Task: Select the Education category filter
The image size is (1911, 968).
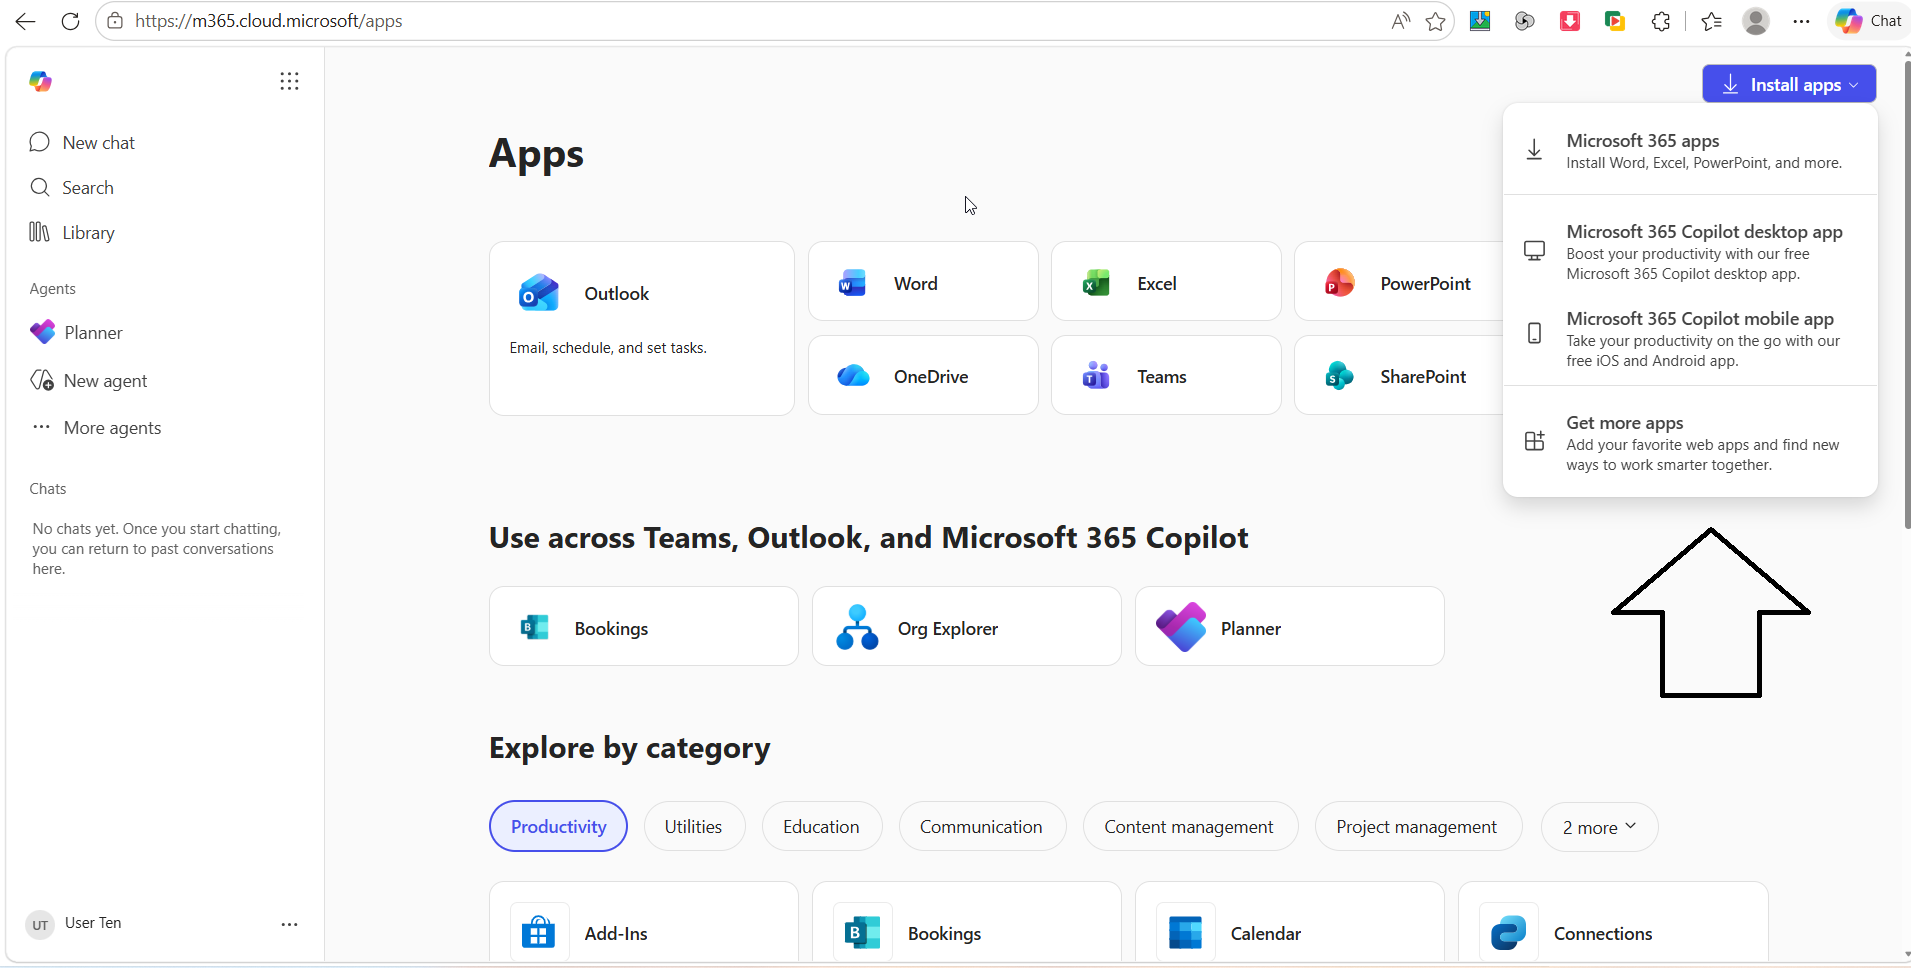Action: (821, 826)
